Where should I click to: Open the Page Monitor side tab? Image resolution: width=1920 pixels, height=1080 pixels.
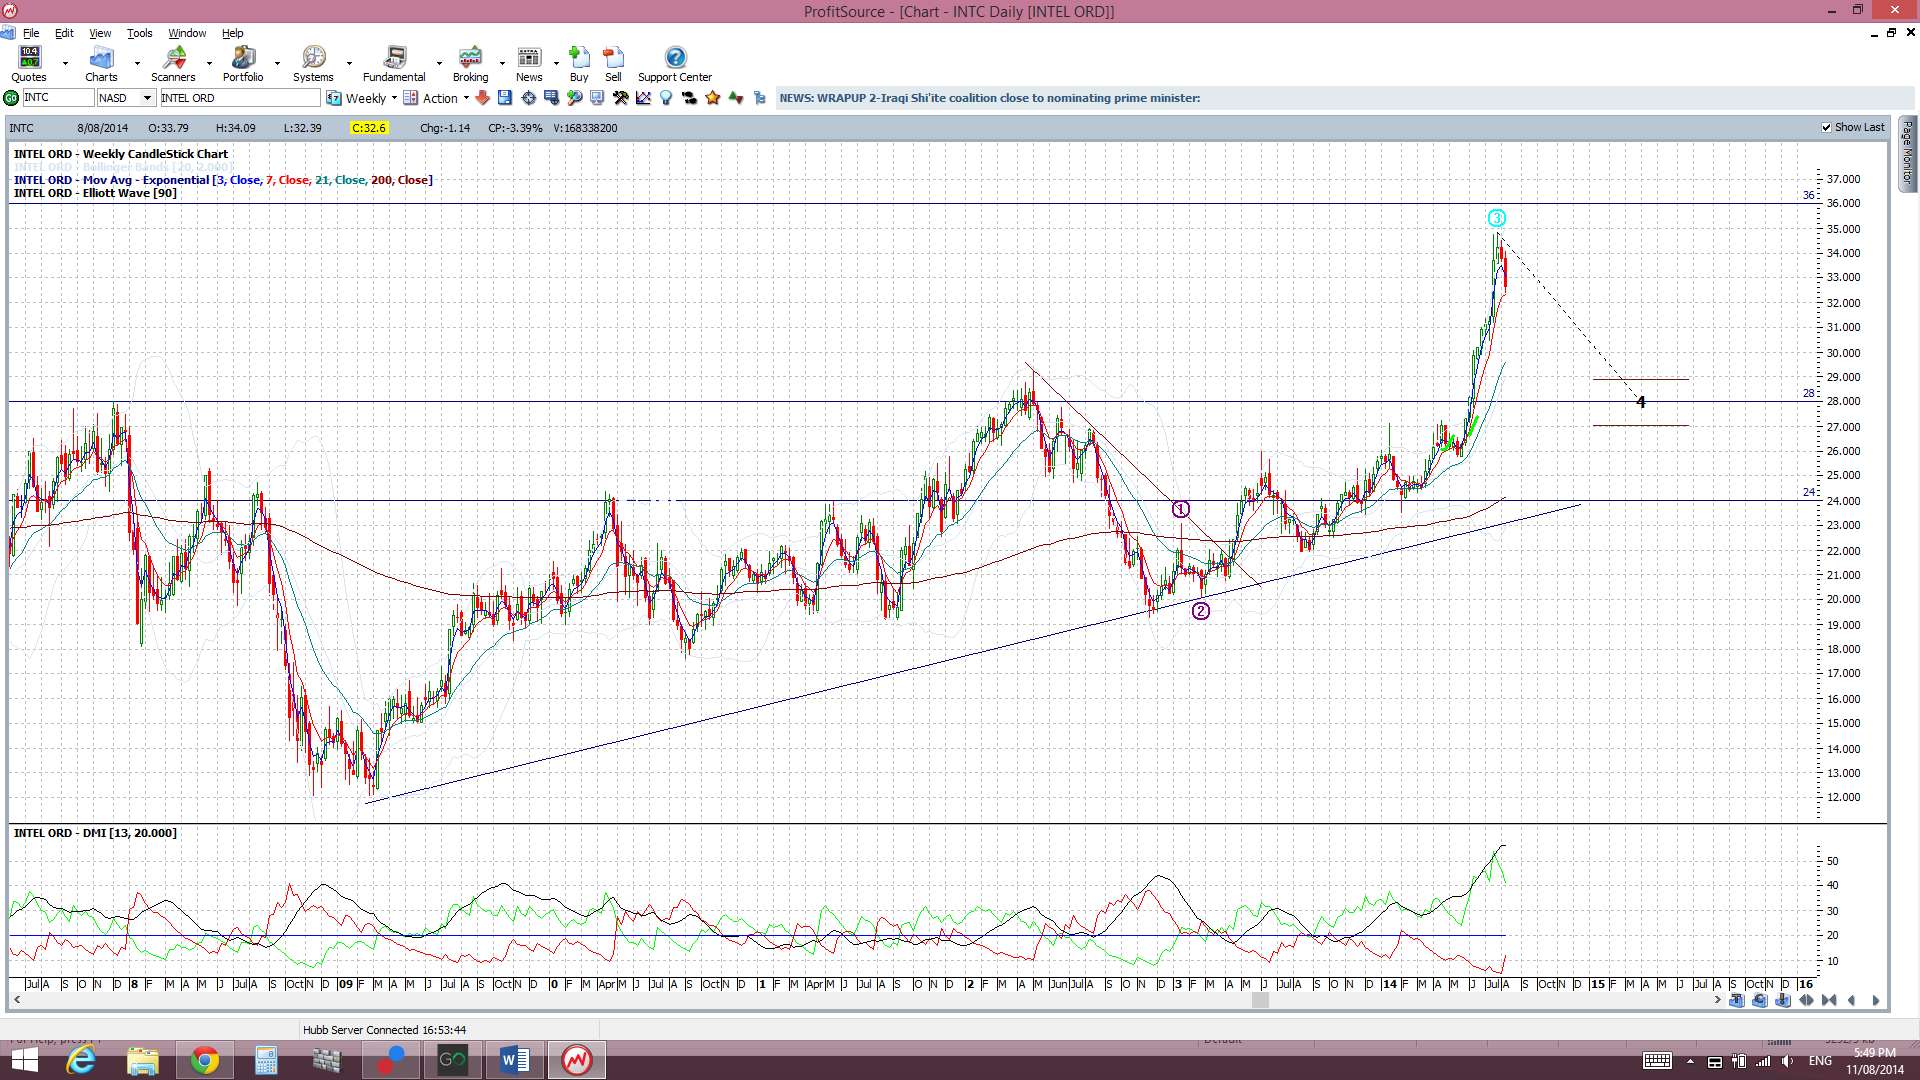1908,153
